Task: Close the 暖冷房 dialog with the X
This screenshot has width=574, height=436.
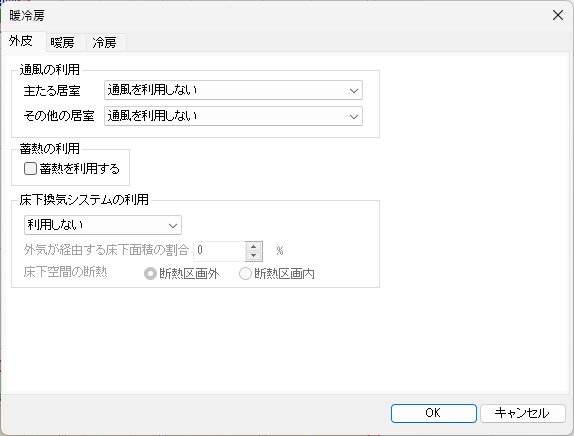Action: pos(558,15)
